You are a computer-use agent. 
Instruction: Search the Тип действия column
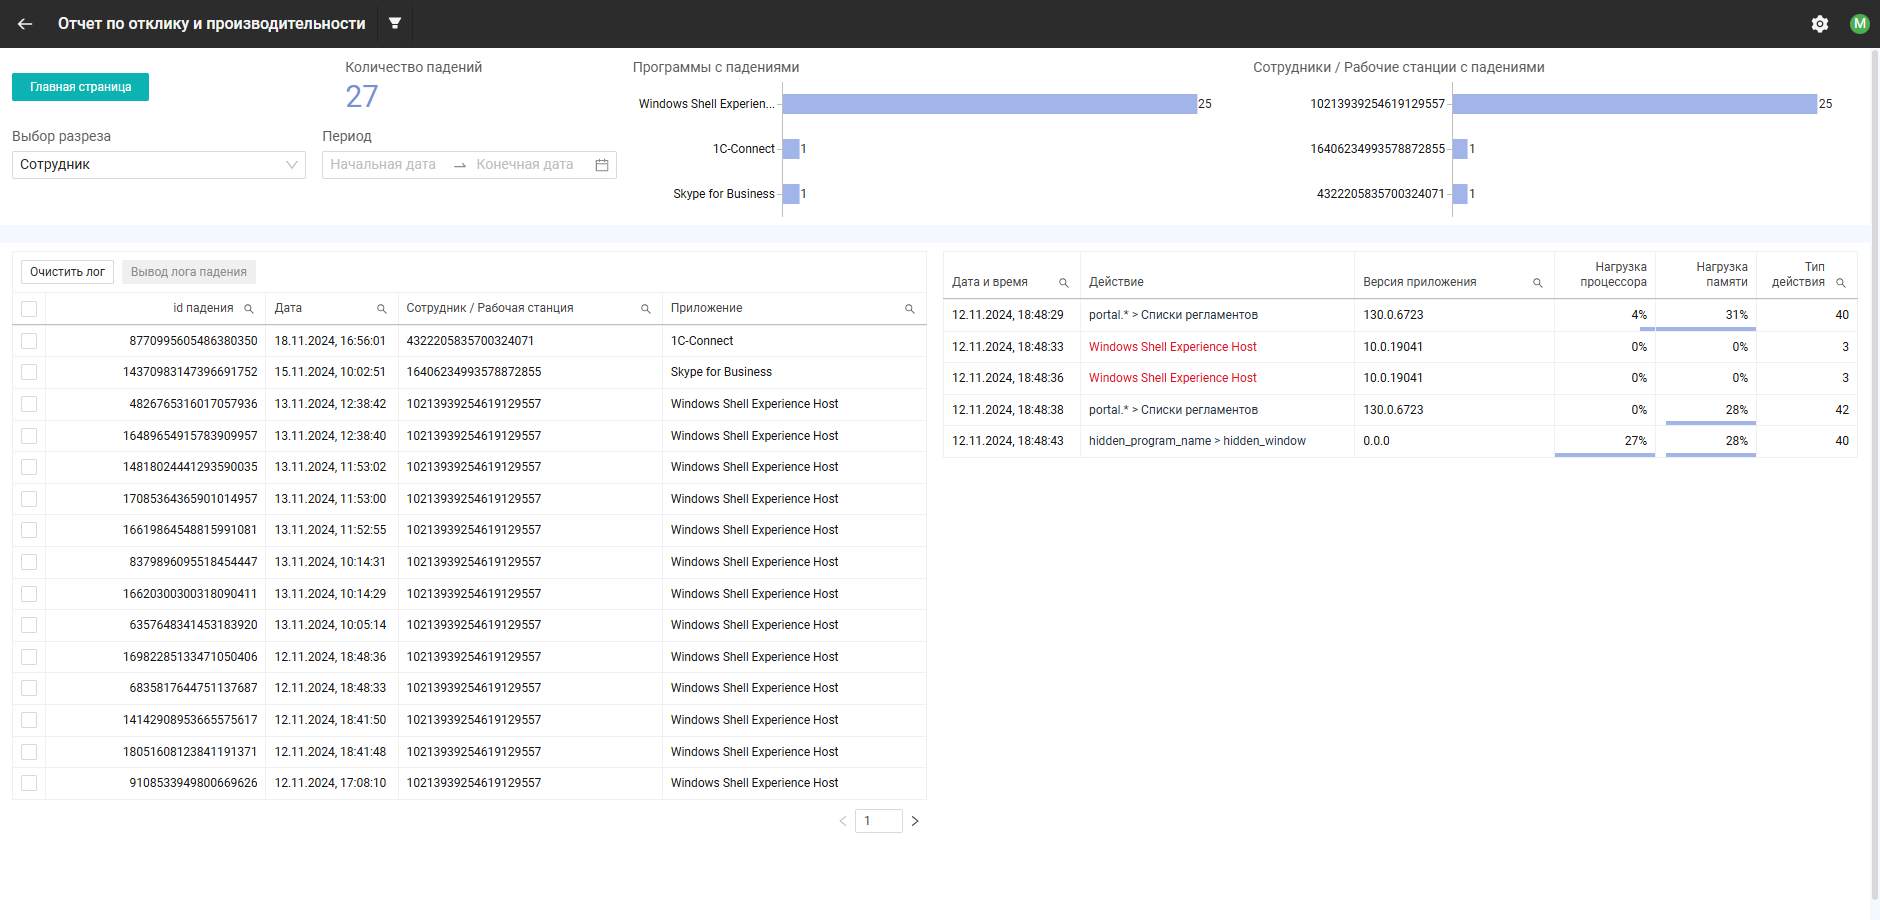[x=1841, y=283]
